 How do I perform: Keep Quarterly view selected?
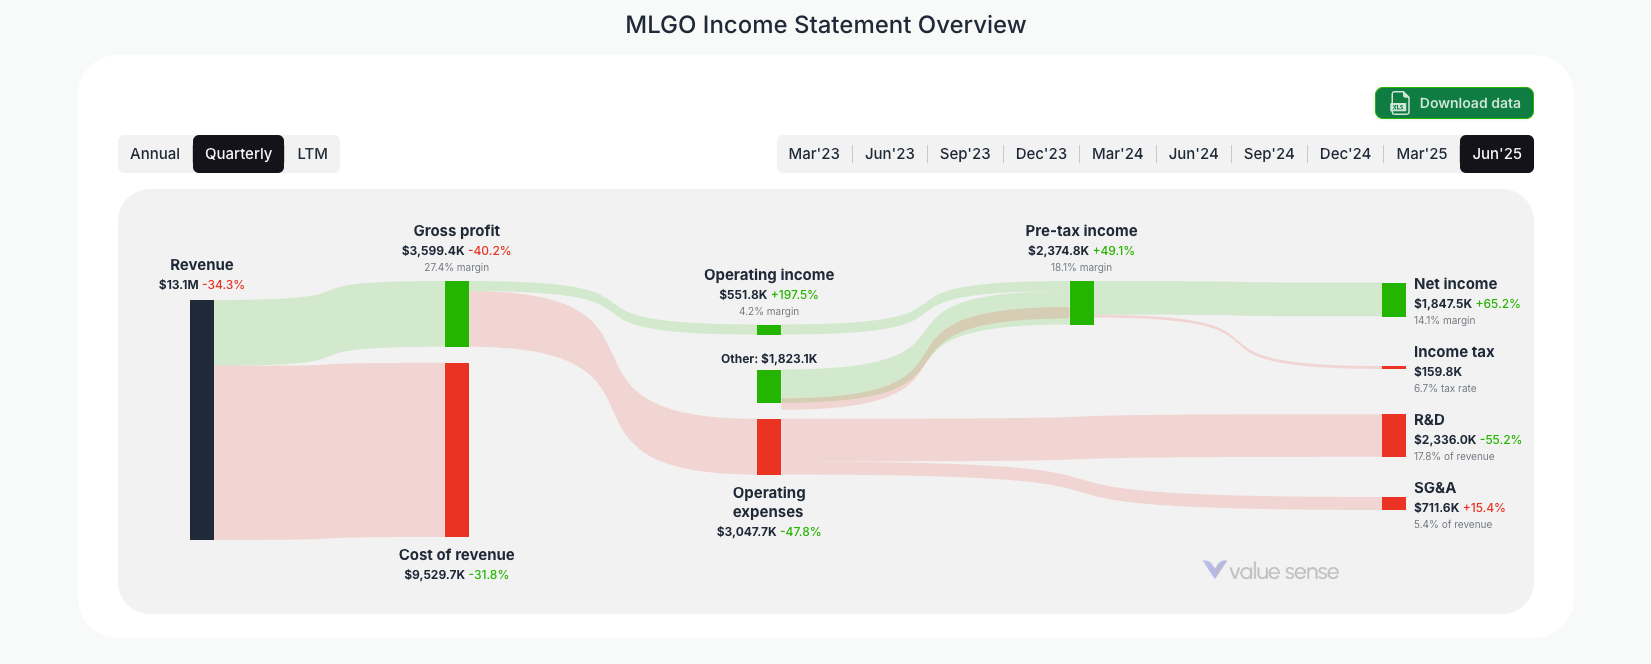point(238,153)
